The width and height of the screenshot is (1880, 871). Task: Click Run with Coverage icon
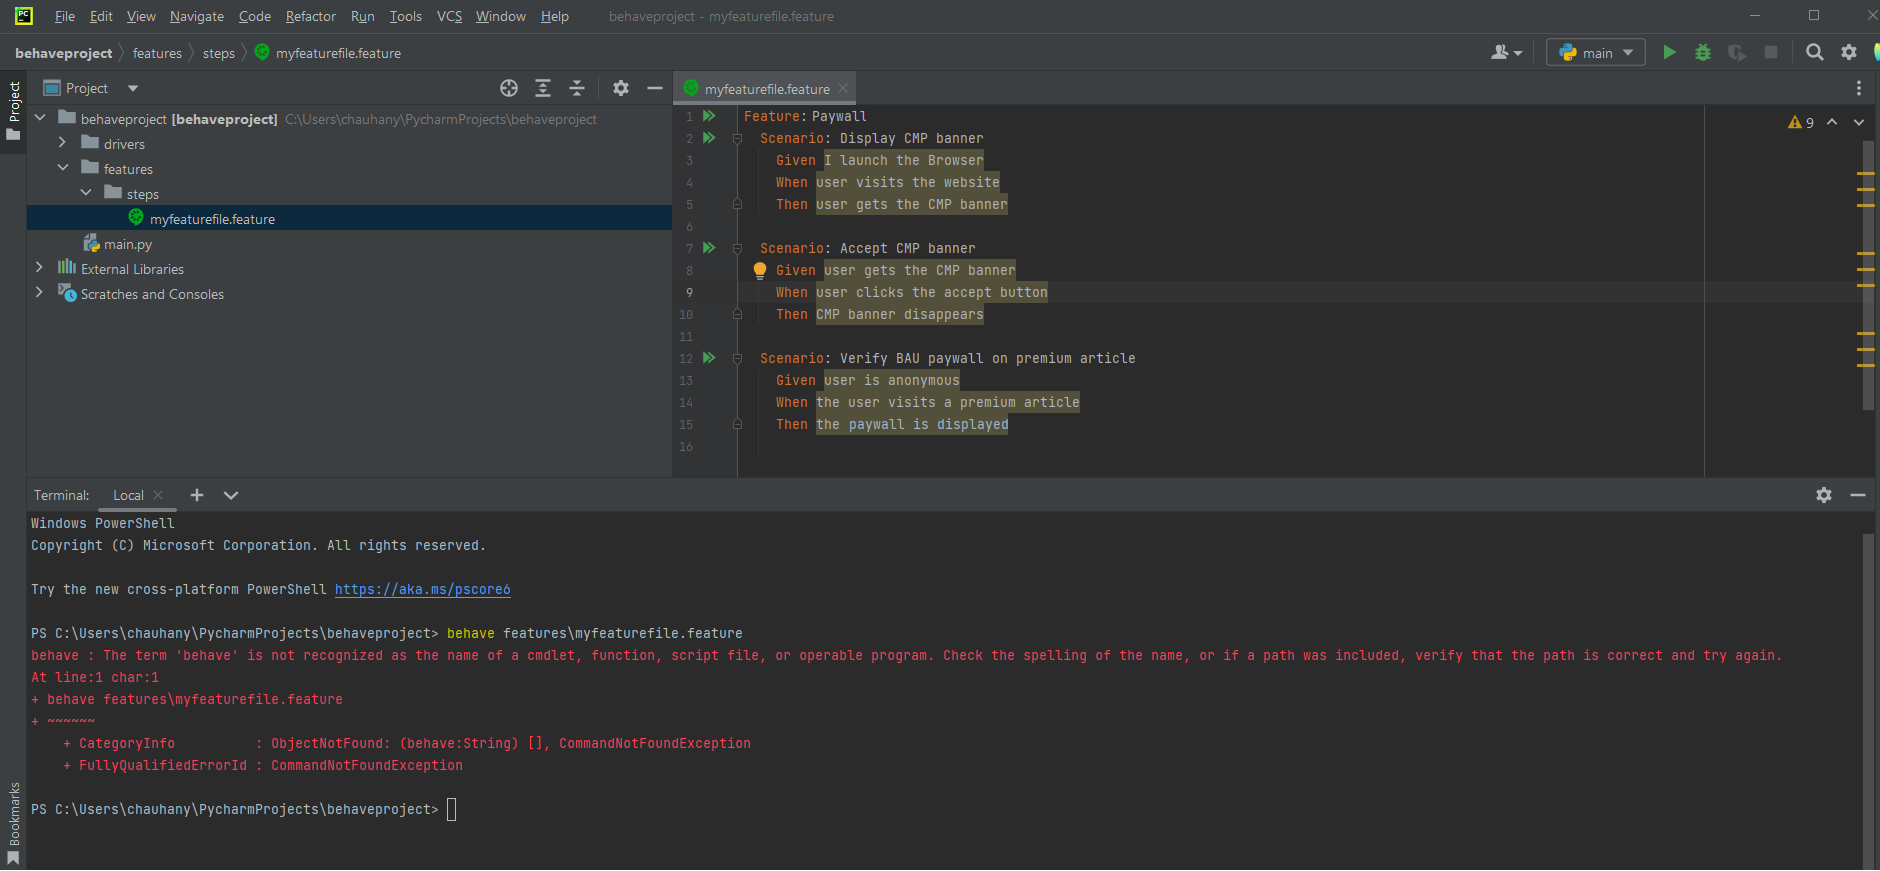(1737, 52)
